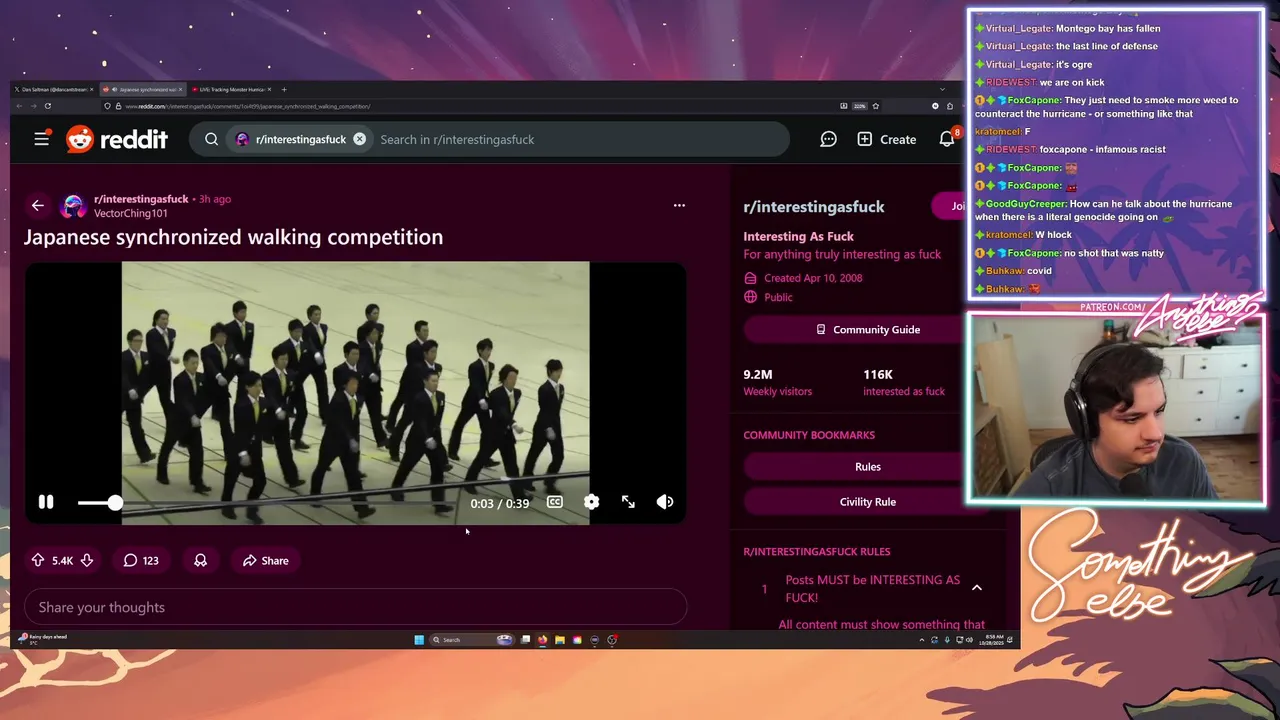Open the Community Guide
Viewport: 1280px width, 720px height.
(867, 329)
